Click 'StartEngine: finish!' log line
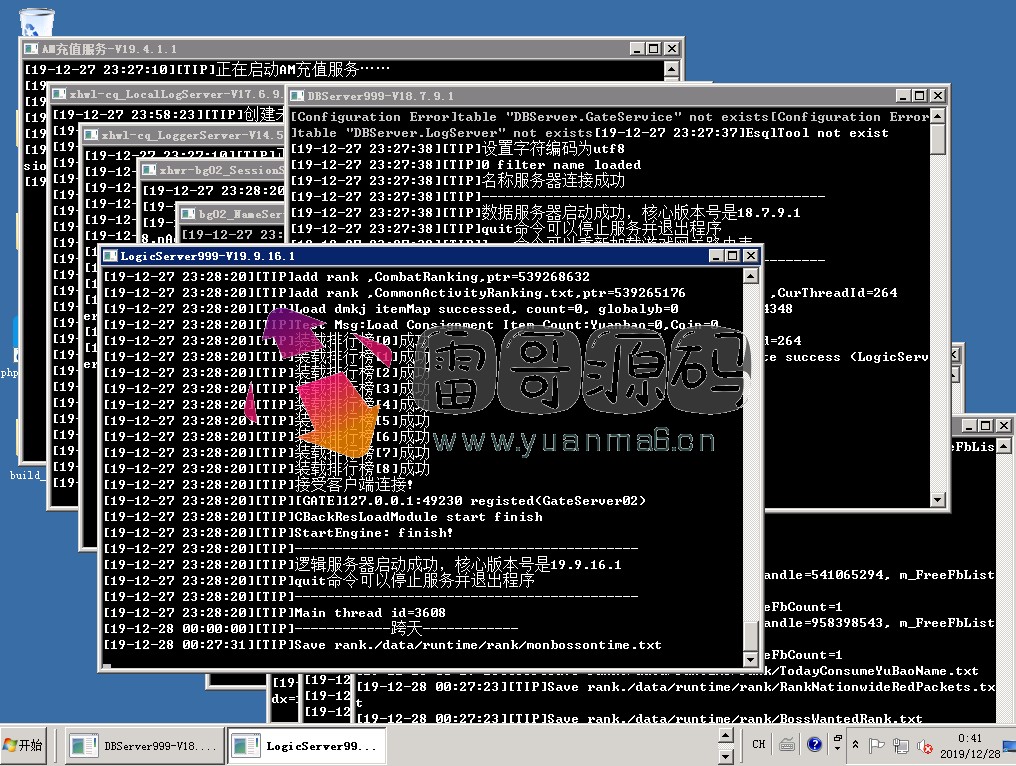Viewport: 1016px width, 766px height. (279, 533)
